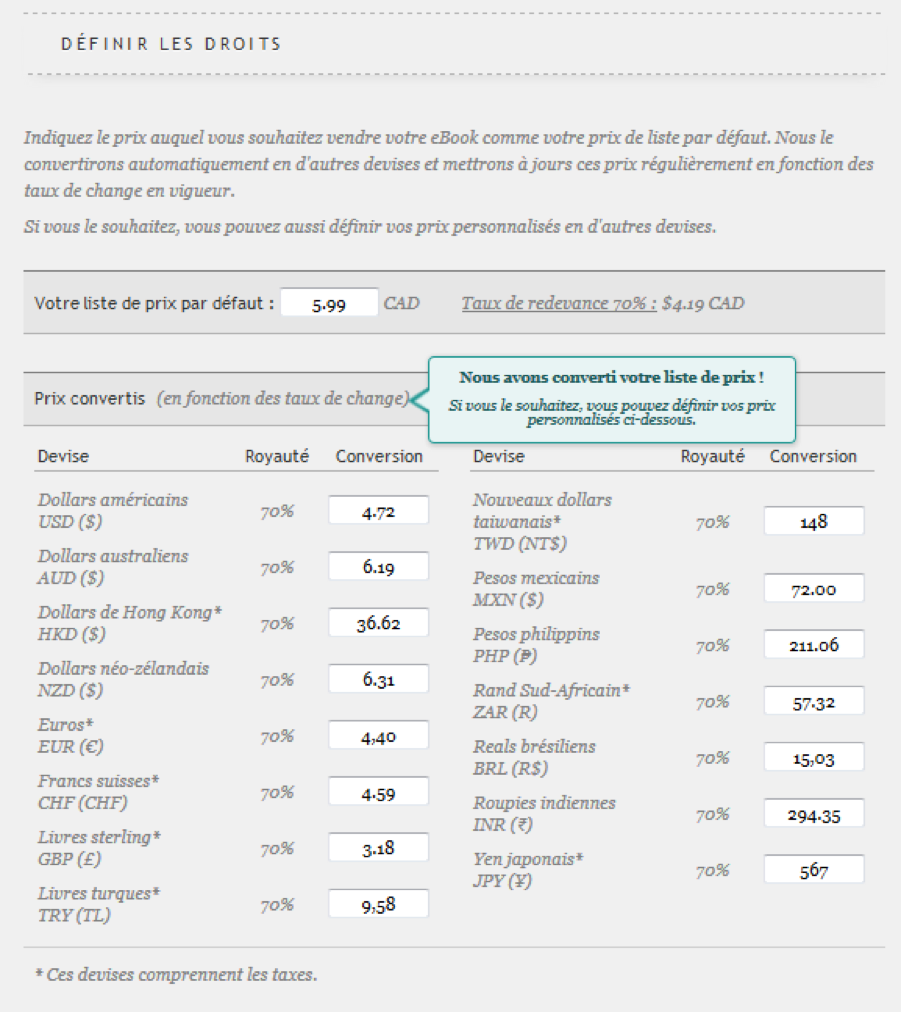Click the Swiss francs CHF price field

(x=378, y=792)
